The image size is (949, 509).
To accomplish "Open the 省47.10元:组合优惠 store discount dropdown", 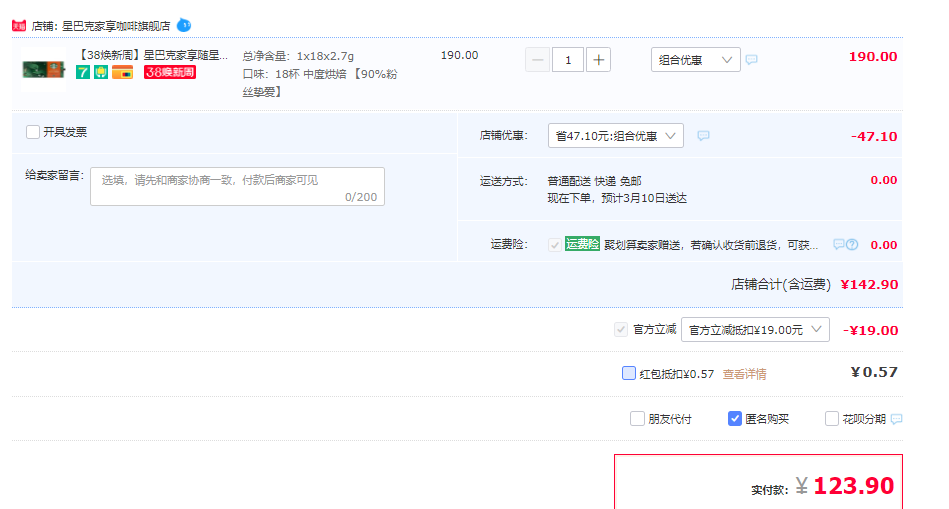I will pyautogui.click(x=616, y=136).
